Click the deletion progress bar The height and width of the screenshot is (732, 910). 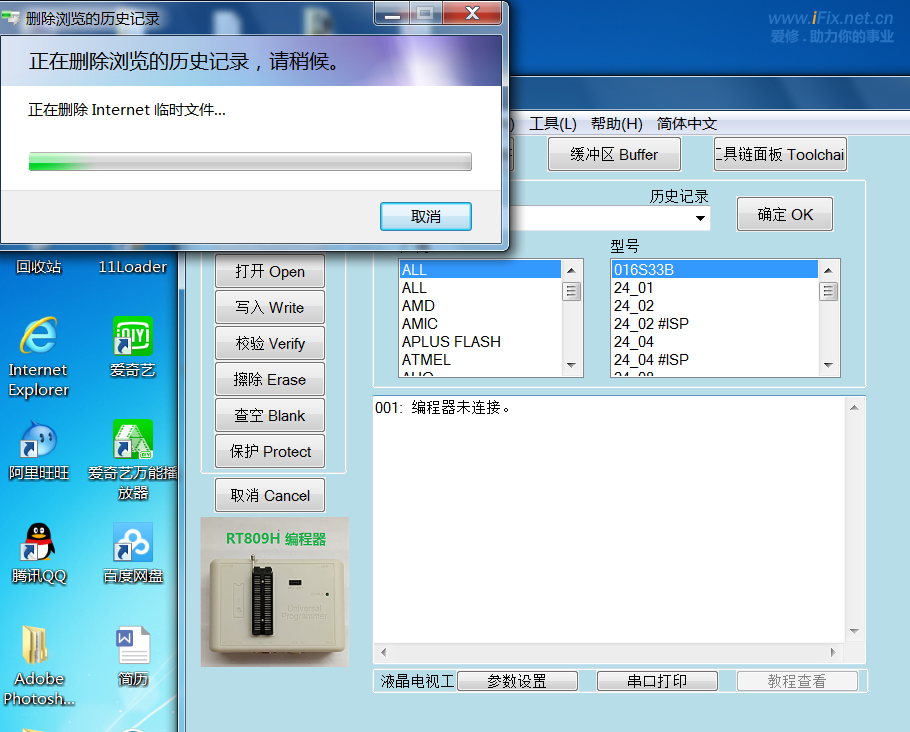pos(250,162)
